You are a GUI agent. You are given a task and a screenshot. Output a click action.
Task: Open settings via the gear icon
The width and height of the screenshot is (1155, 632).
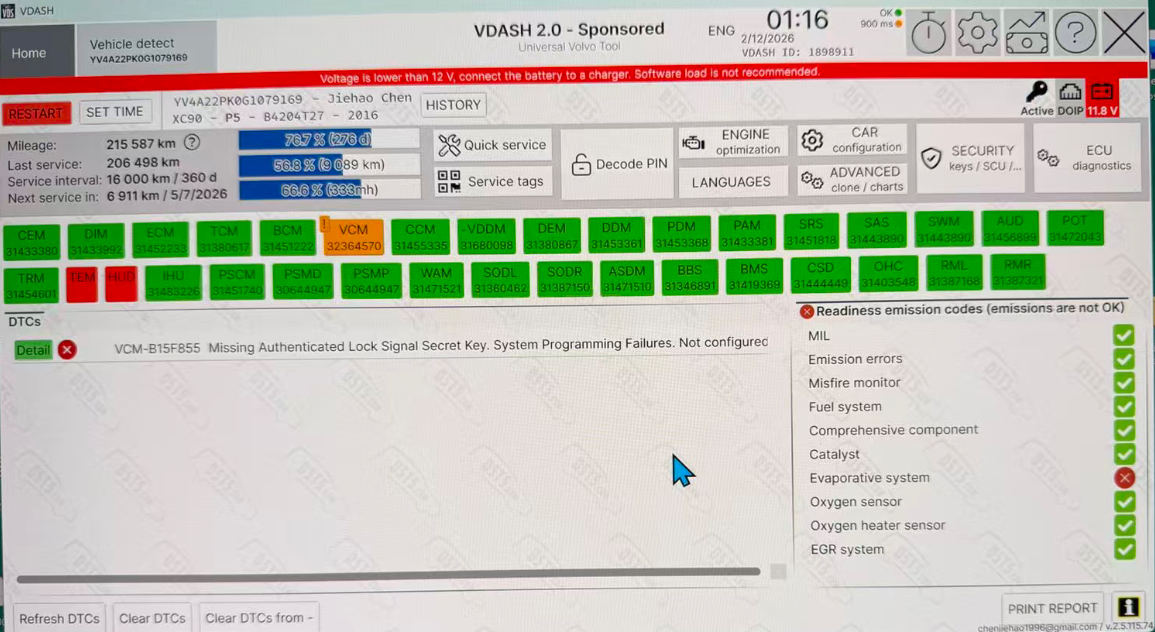pyautogui.click(x=977, y=35)
